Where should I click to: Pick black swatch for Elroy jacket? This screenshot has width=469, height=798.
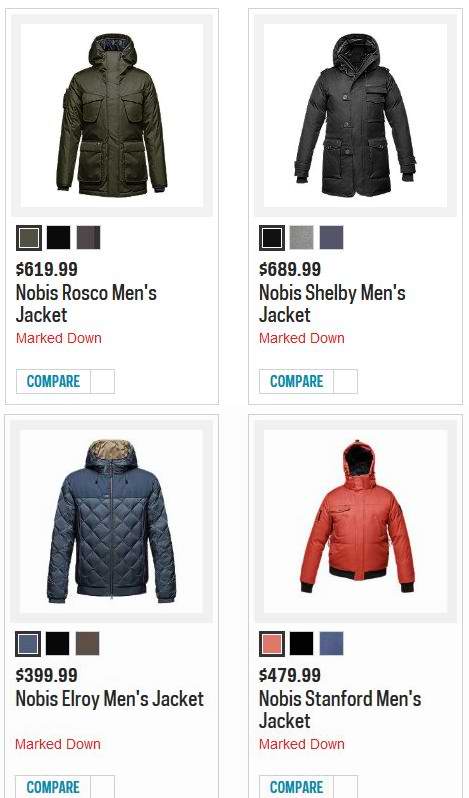tap(57, 643)
